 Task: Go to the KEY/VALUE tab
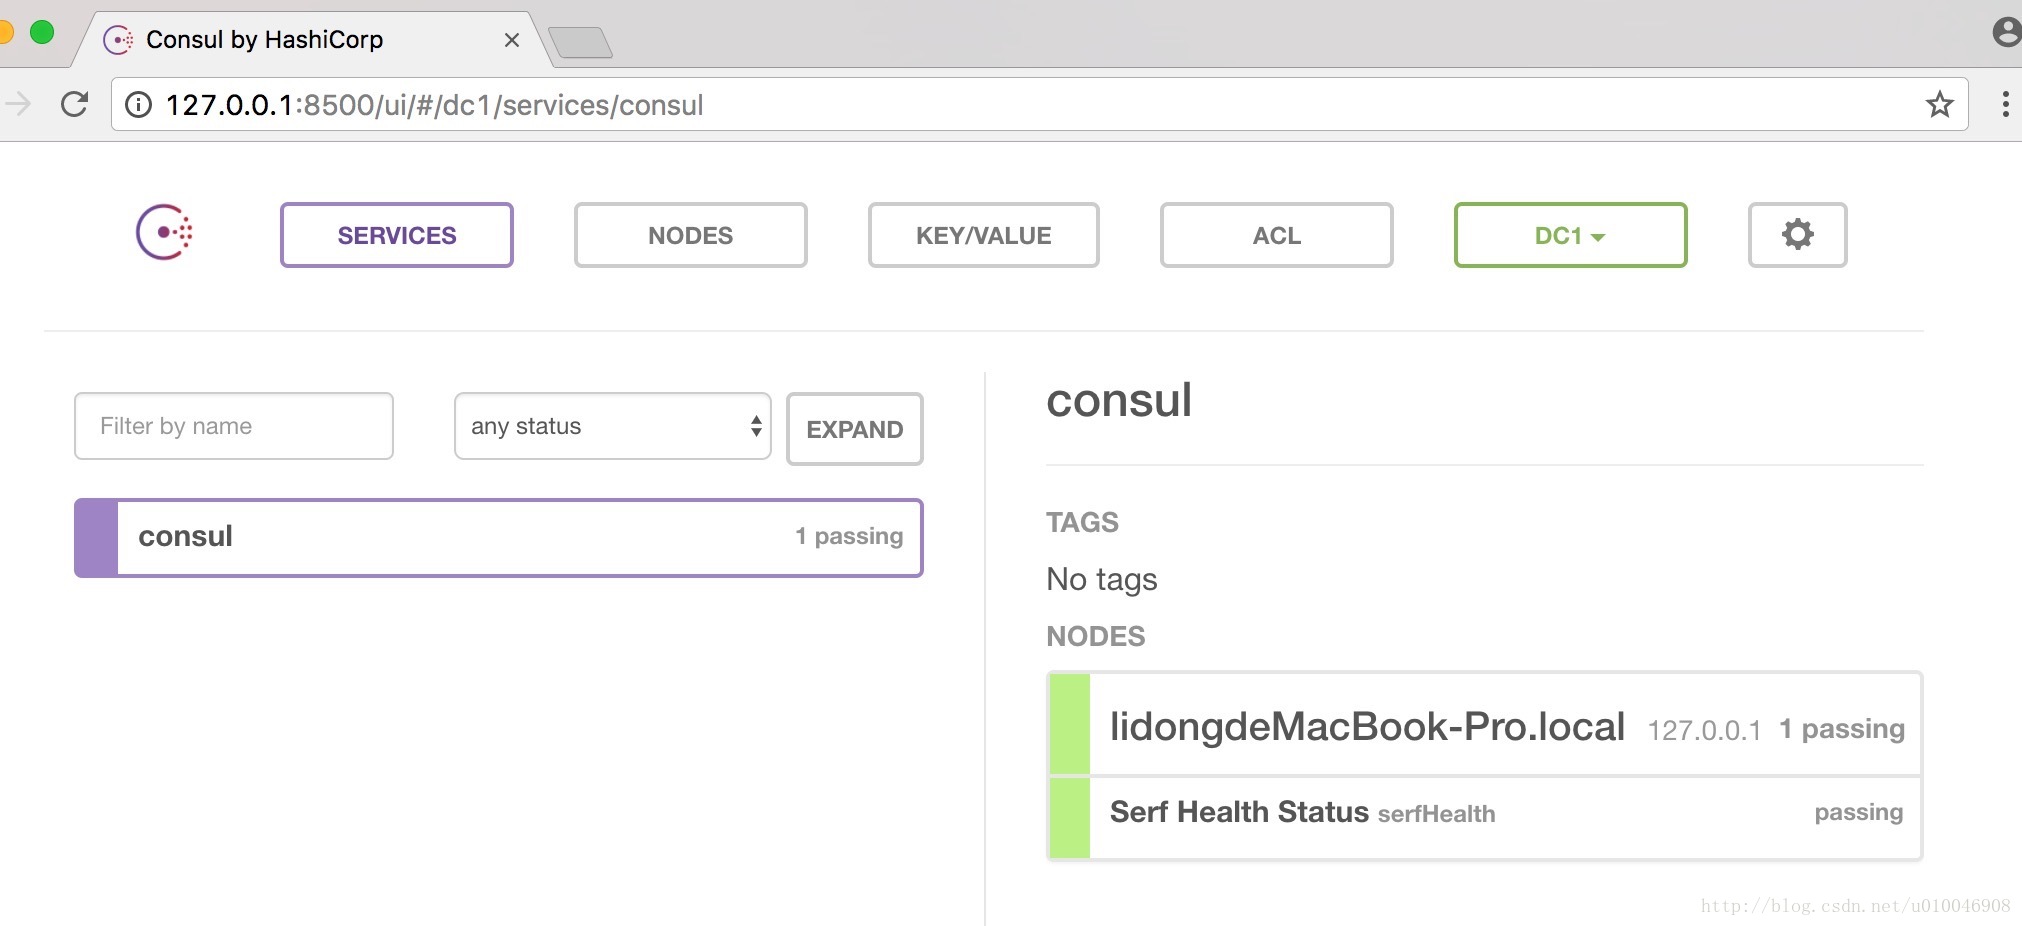983,235
